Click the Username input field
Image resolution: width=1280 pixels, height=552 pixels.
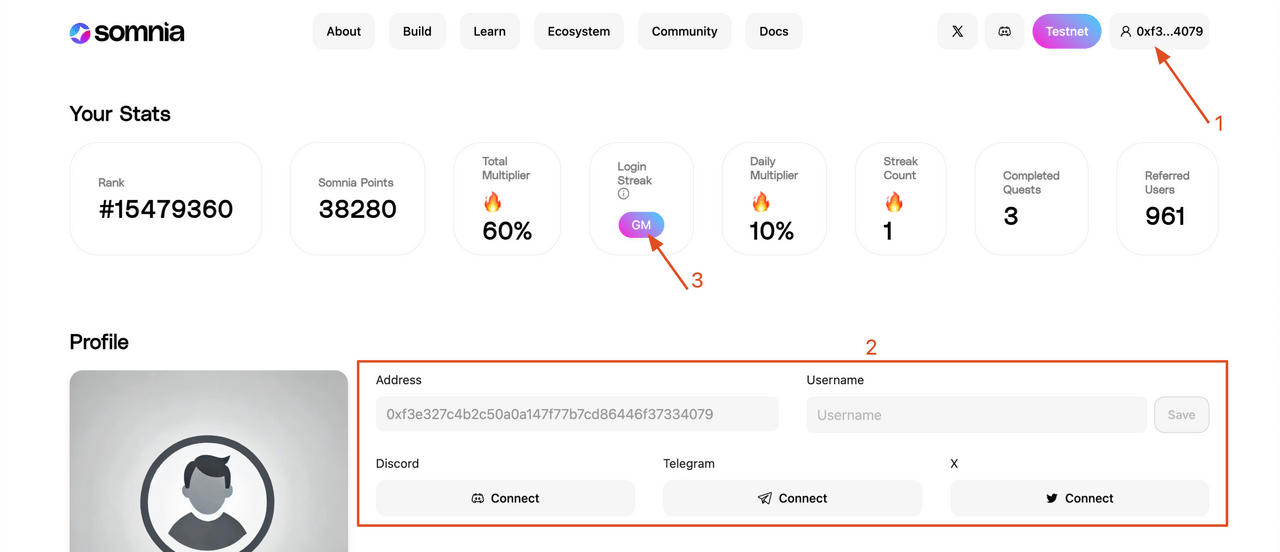pos(976,415)
